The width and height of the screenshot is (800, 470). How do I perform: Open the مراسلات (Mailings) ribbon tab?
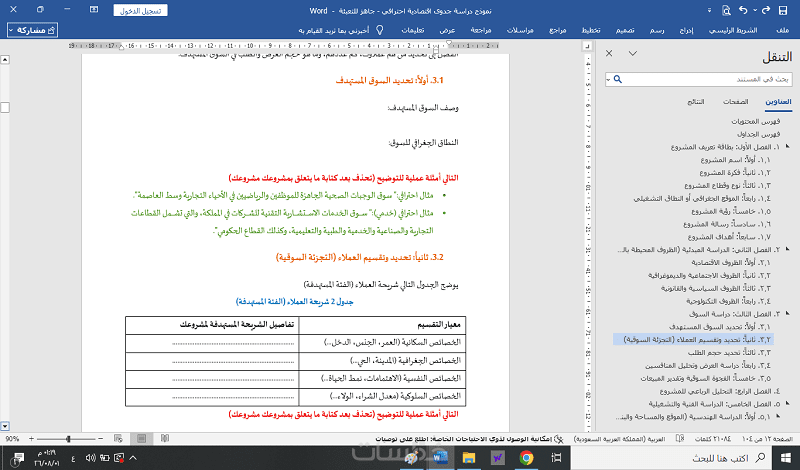520,30
